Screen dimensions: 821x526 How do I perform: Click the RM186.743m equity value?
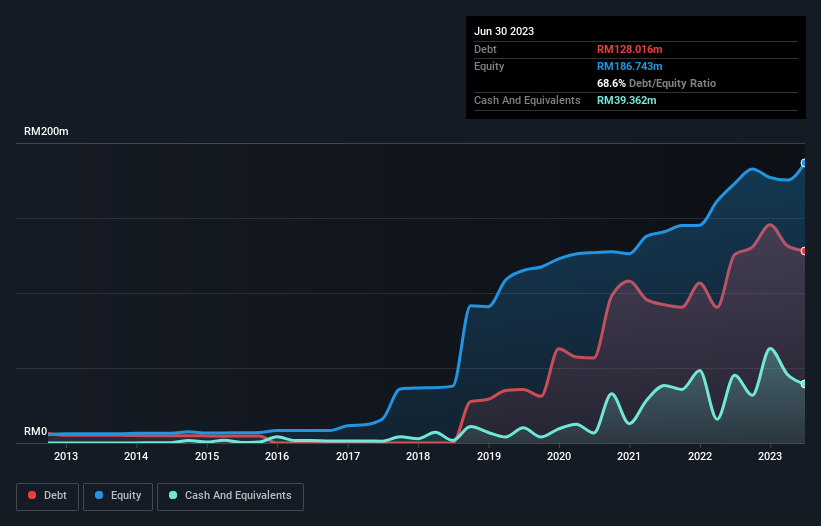[x=629, y=66]
